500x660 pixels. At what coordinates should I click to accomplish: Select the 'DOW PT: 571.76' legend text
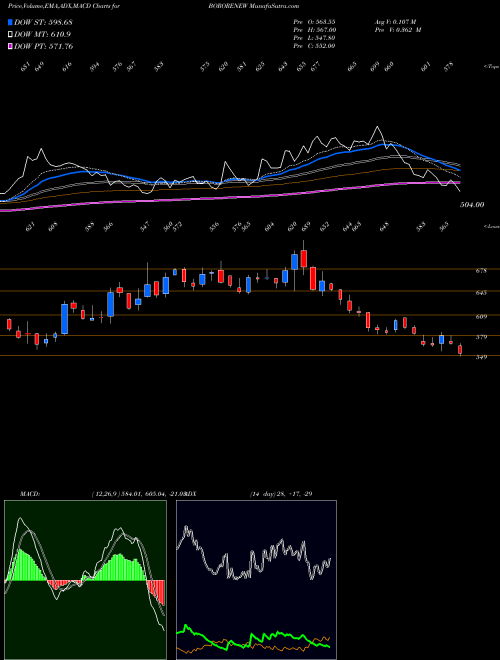coord(43,46)
